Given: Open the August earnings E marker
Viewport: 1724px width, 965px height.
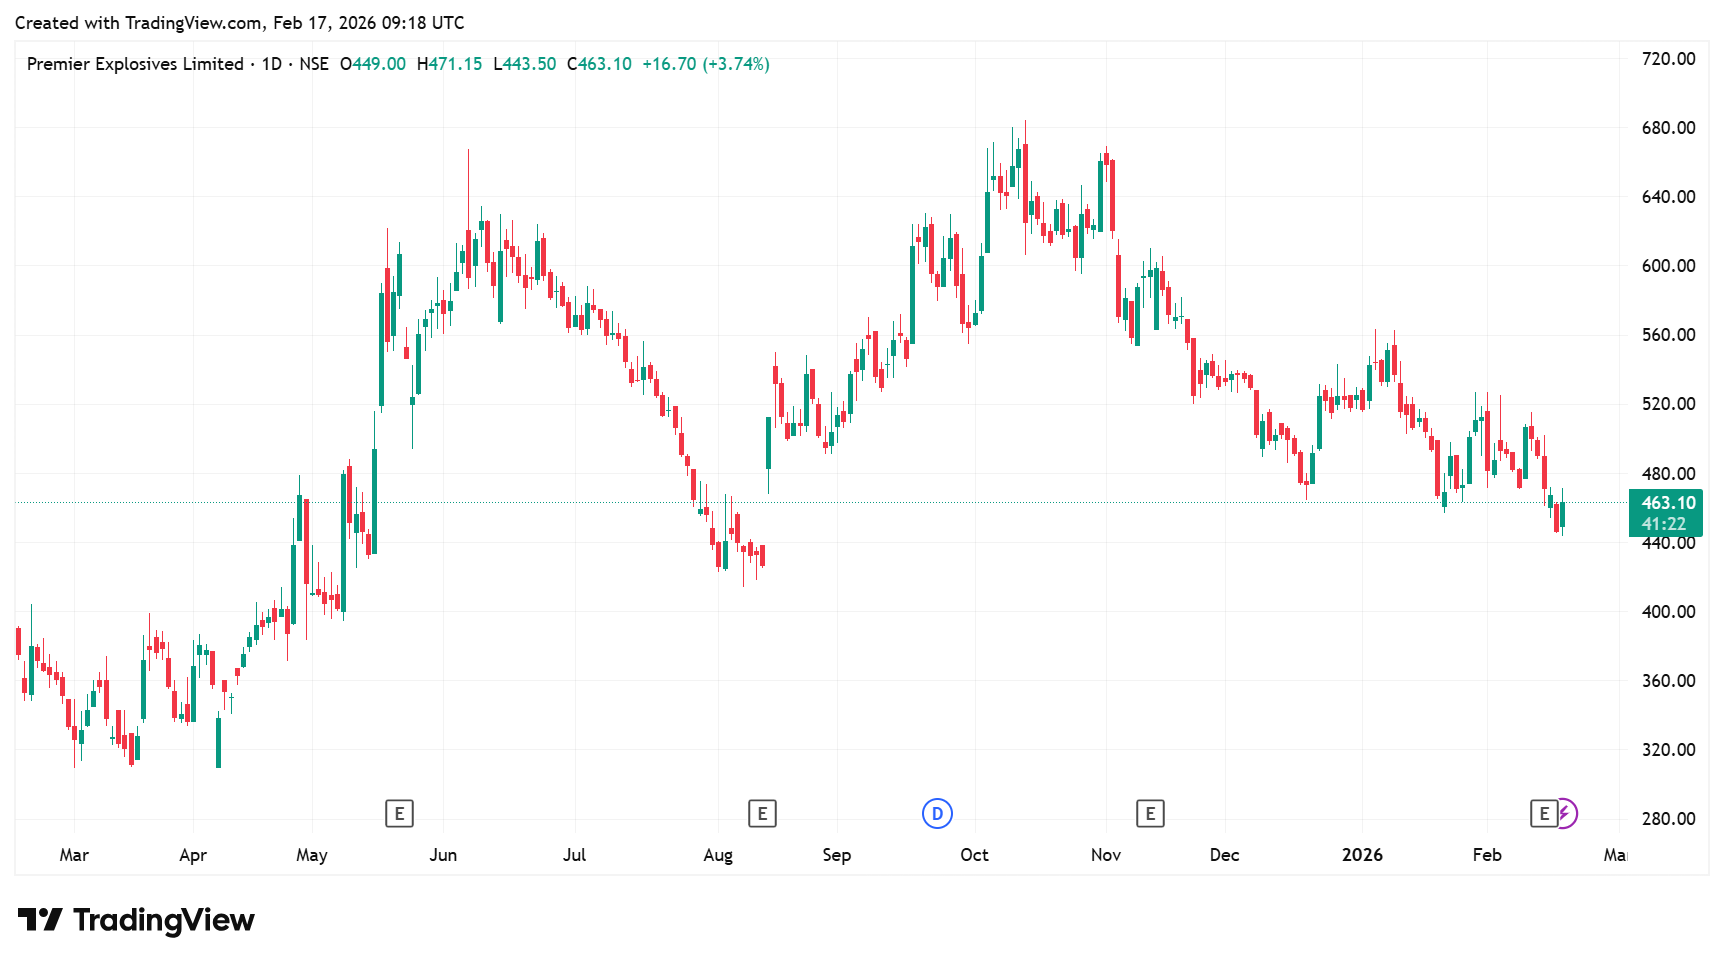Looking at the screenshot, I should [762, 814].
